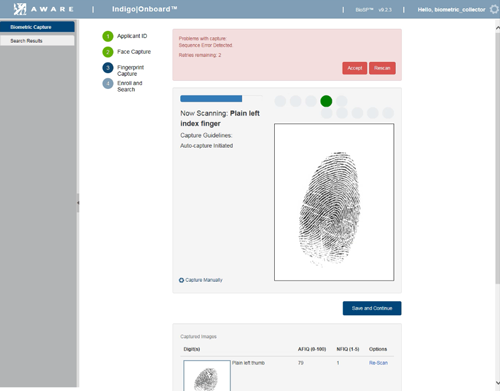500x391 pixels.
Task: Collapse the sidebar using splitter handle
Action: tap(78, 203)
